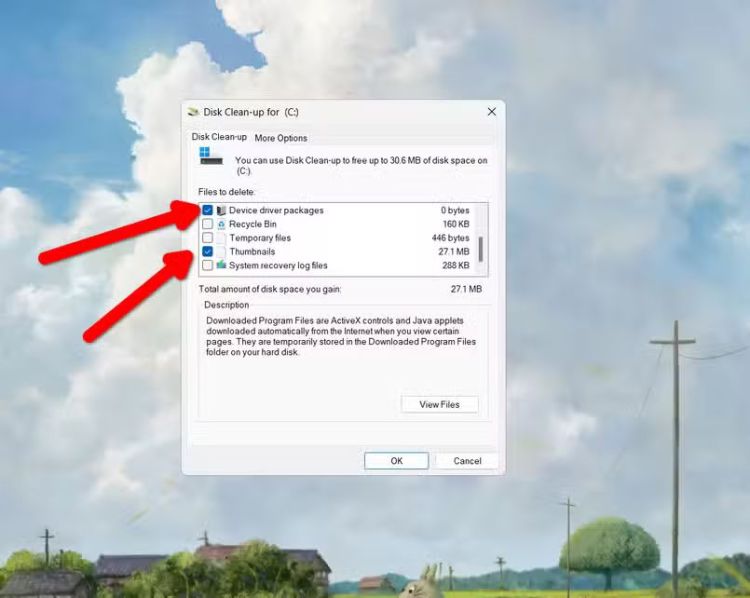Uncheck the Thumbnails checkbox

pyautogui.click(x=207, y=252)
